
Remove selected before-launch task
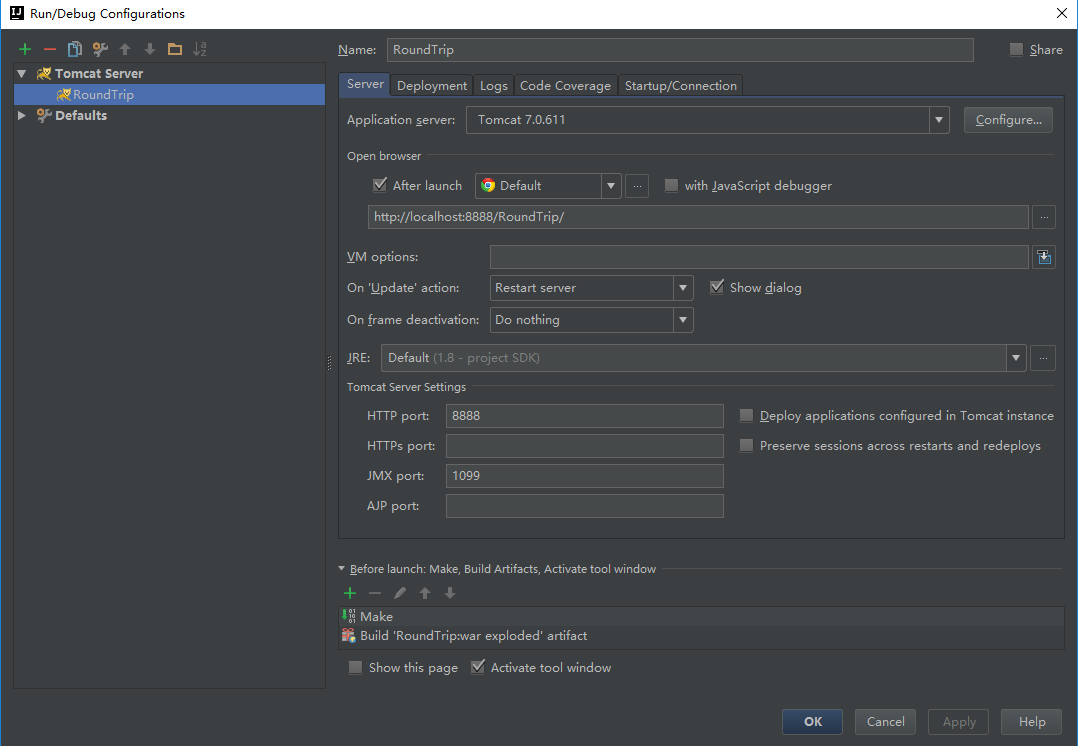pos(375,593)
